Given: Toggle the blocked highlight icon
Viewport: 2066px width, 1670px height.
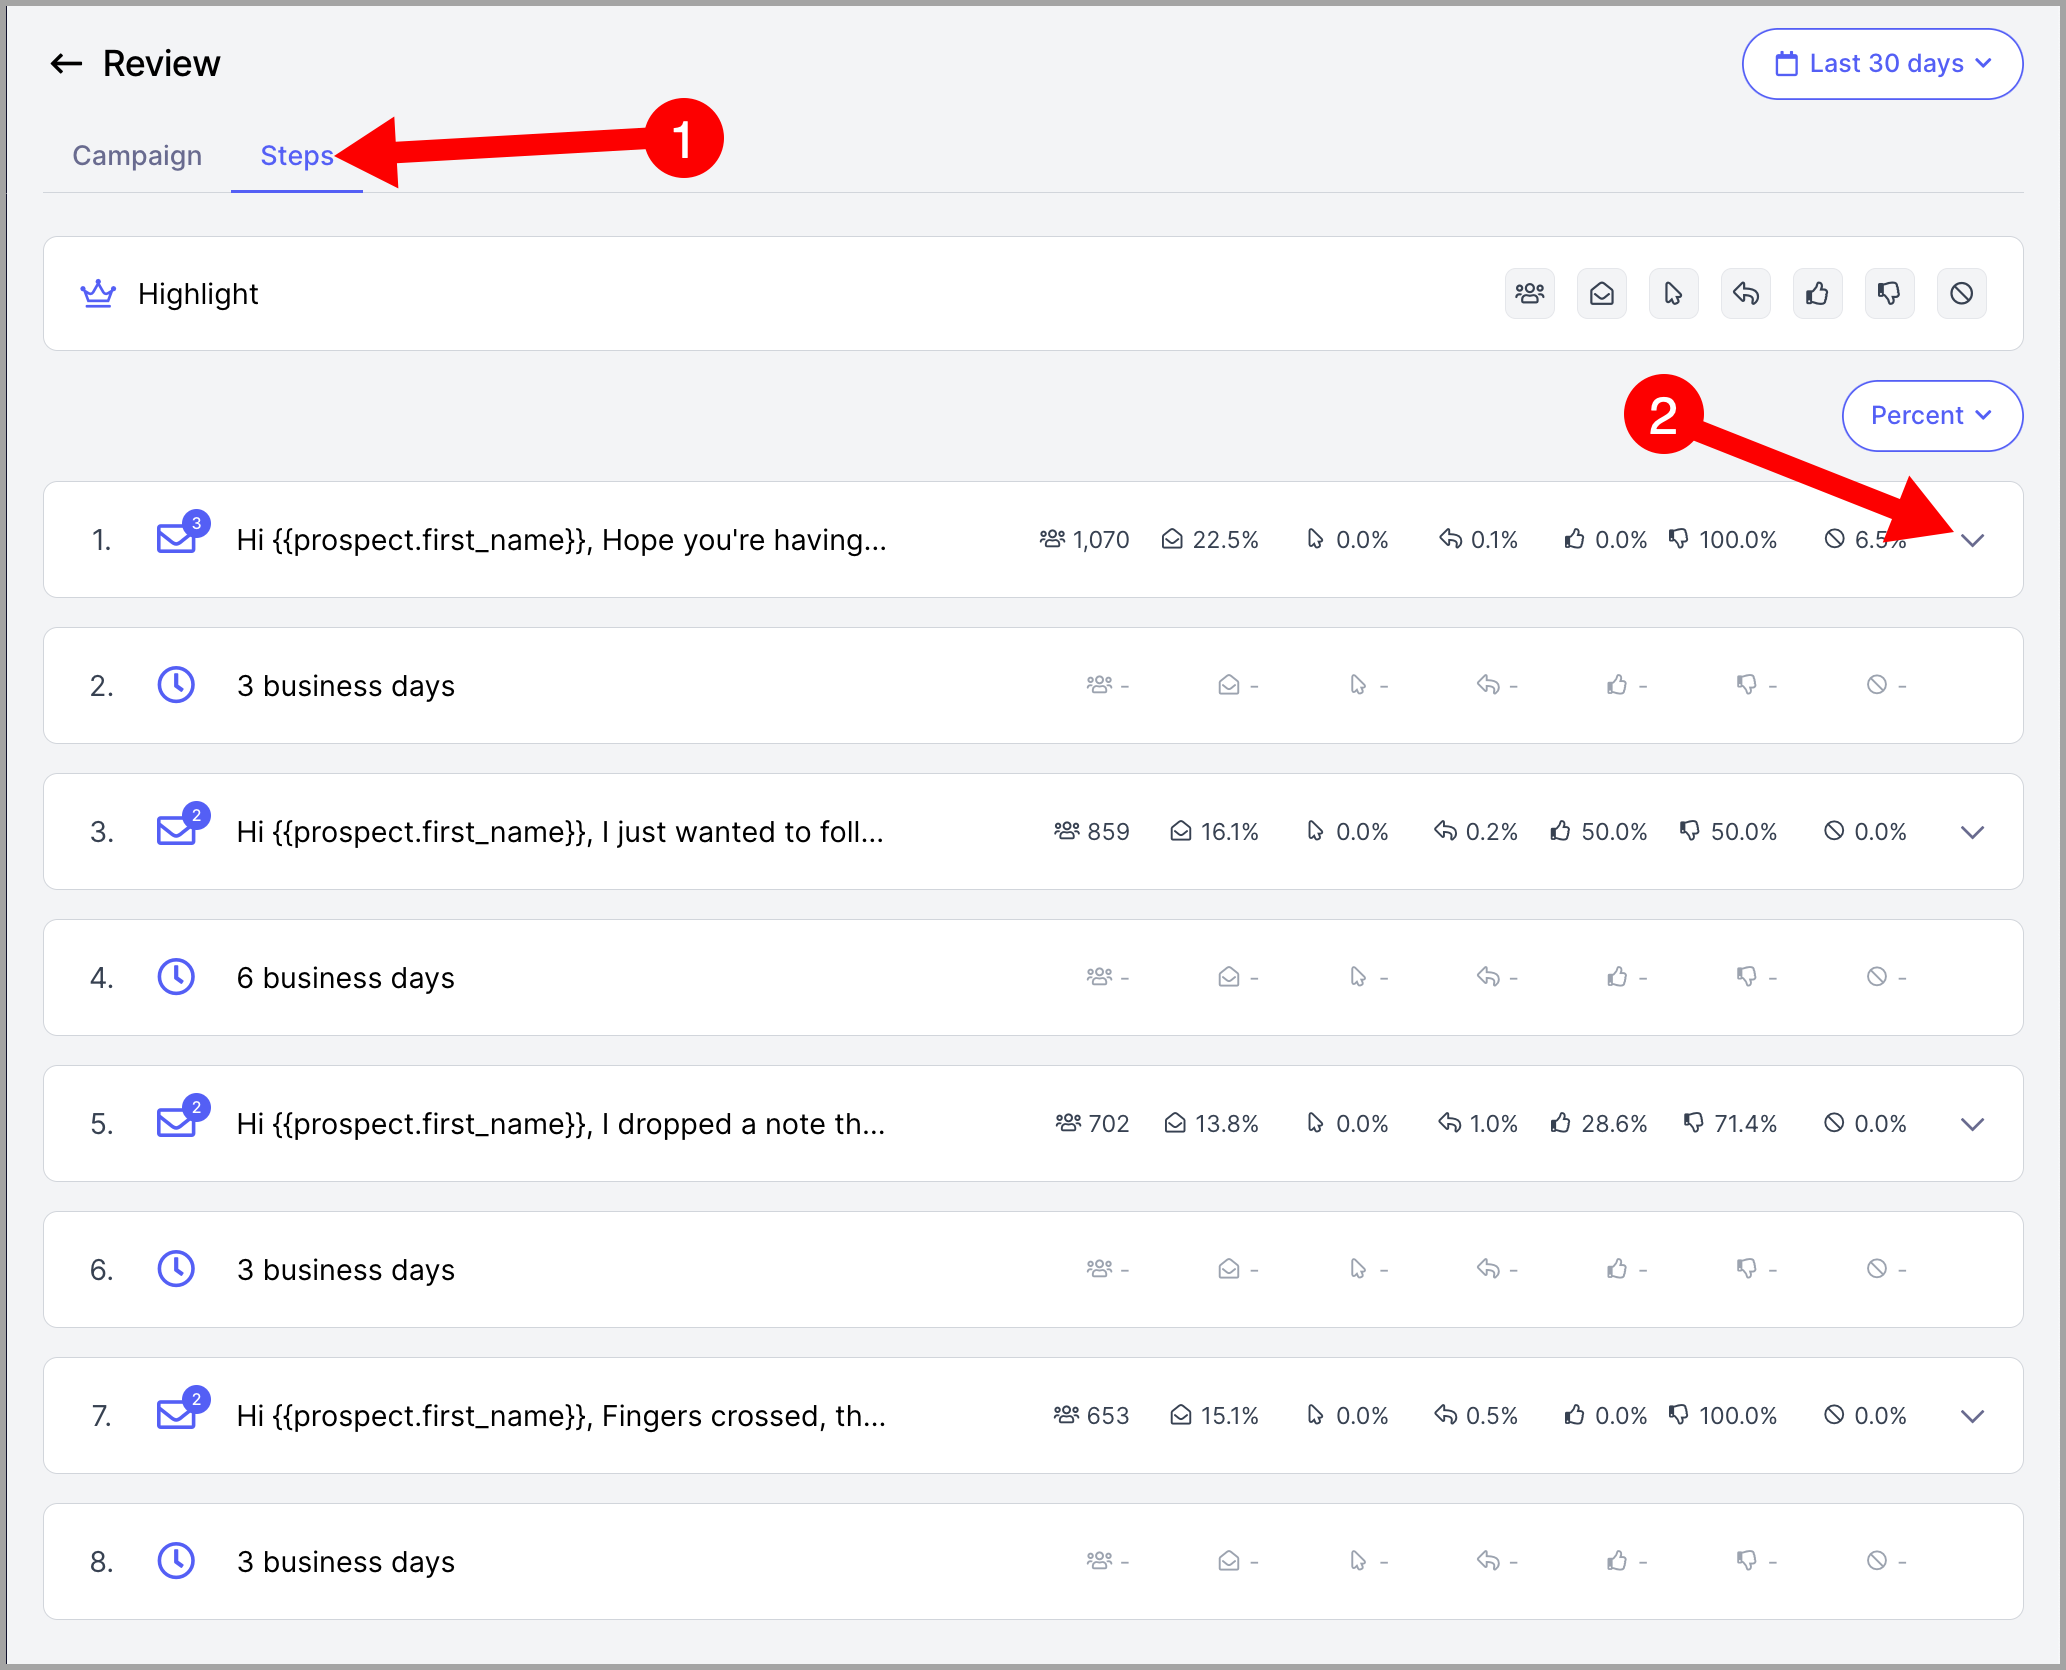Looking at the screenshot, I should coord(1962,294).
